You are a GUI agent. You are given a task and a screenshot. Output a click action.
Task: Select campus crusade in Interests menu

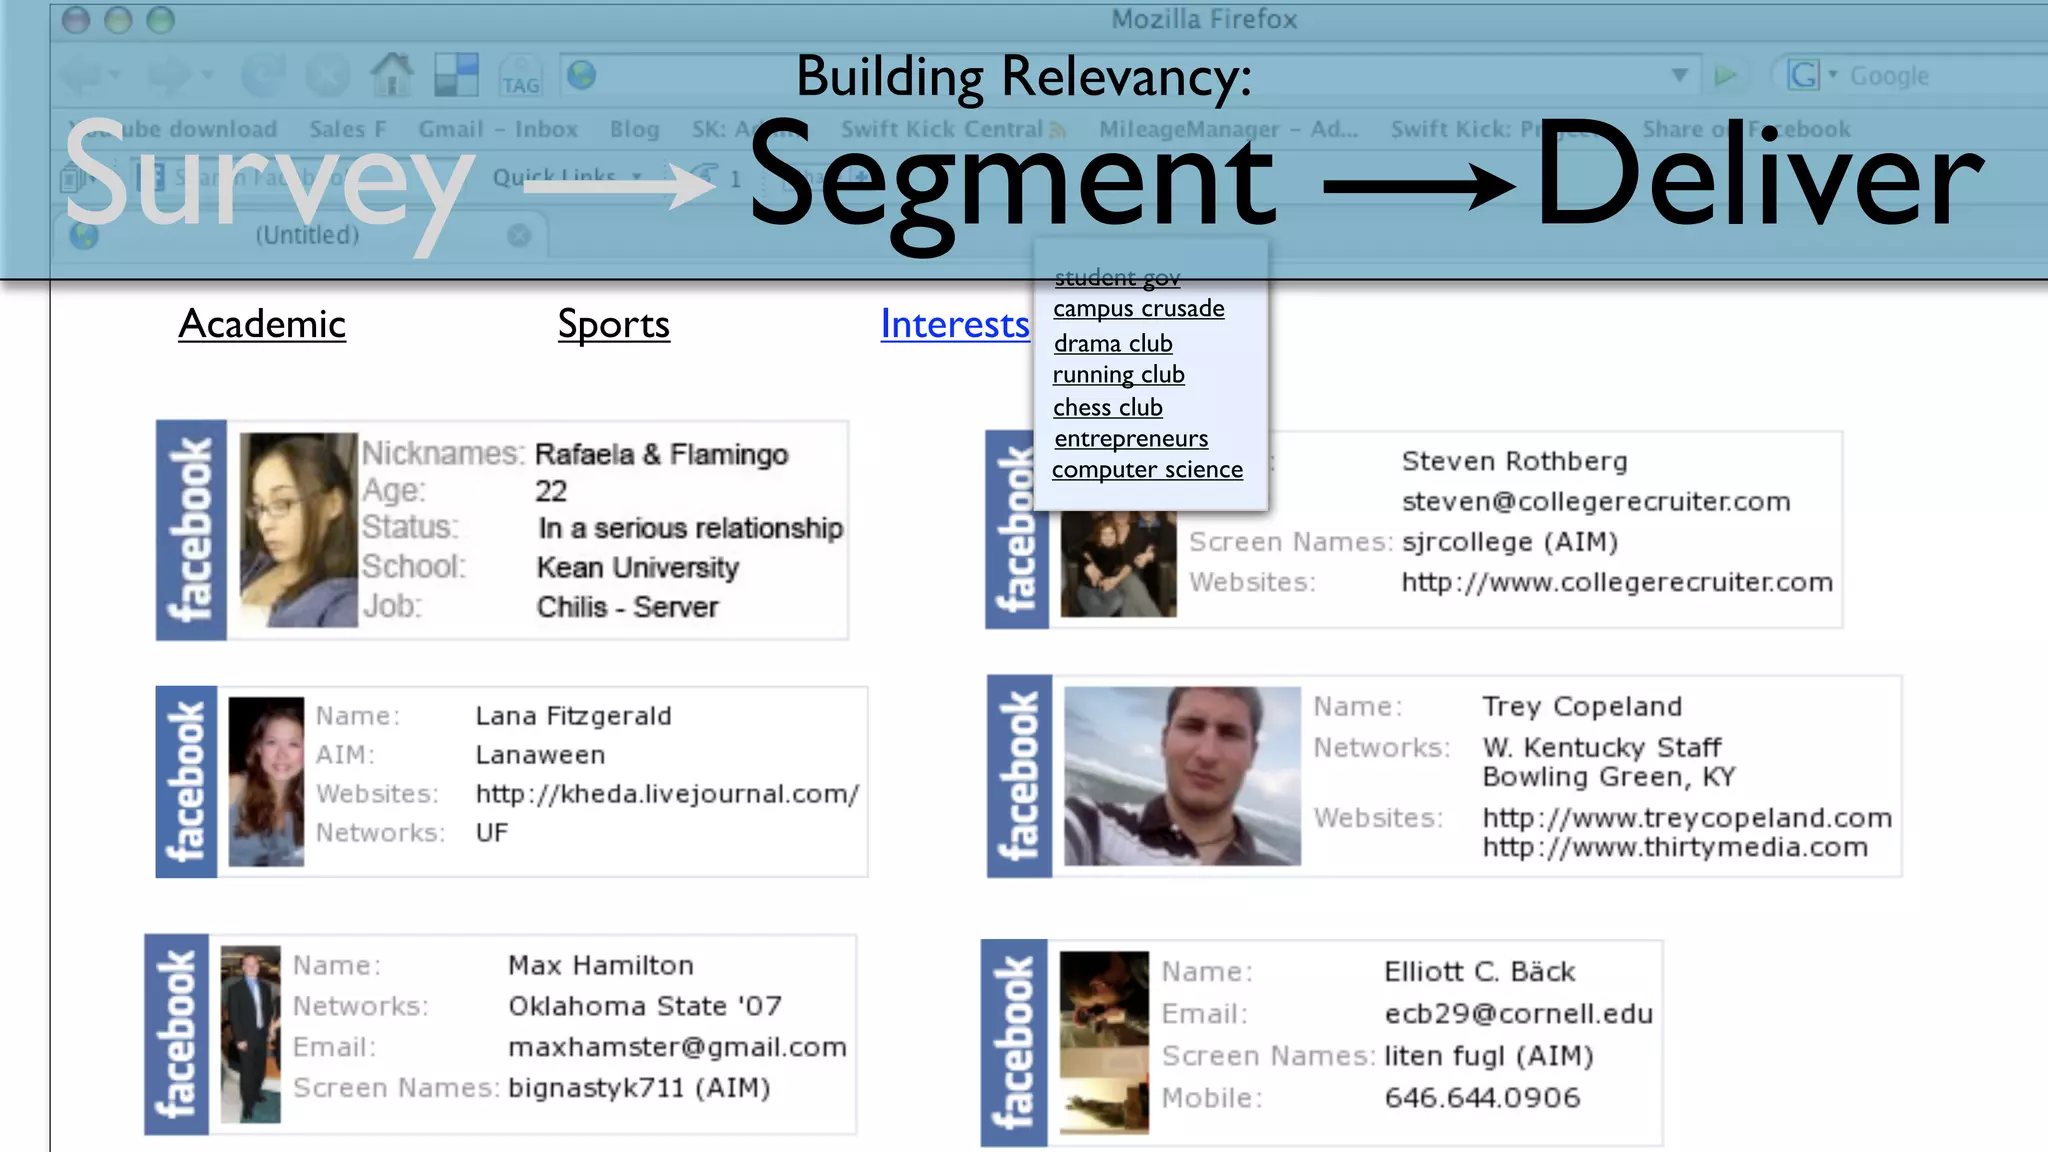1139,308
